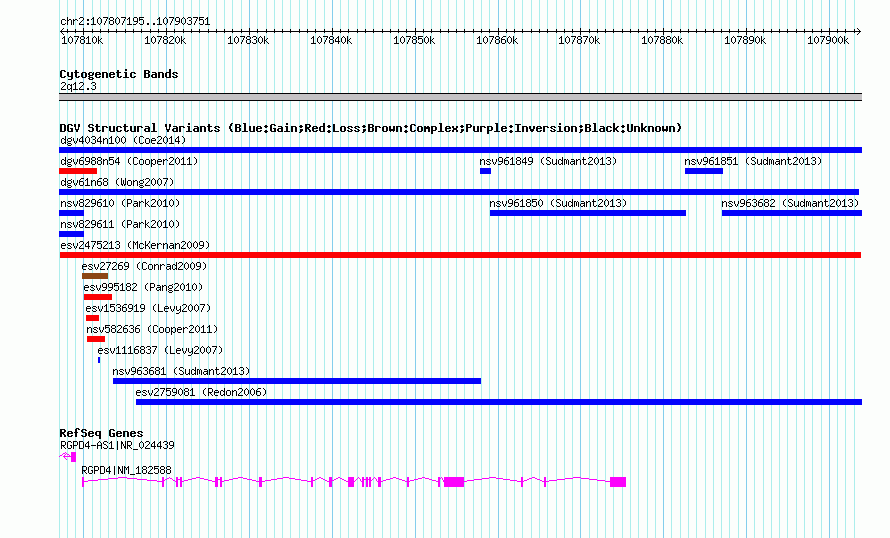Screen dimensions: 890x538
Task: Click the RefSeq Genes track title
Action: tap(101, 434)
